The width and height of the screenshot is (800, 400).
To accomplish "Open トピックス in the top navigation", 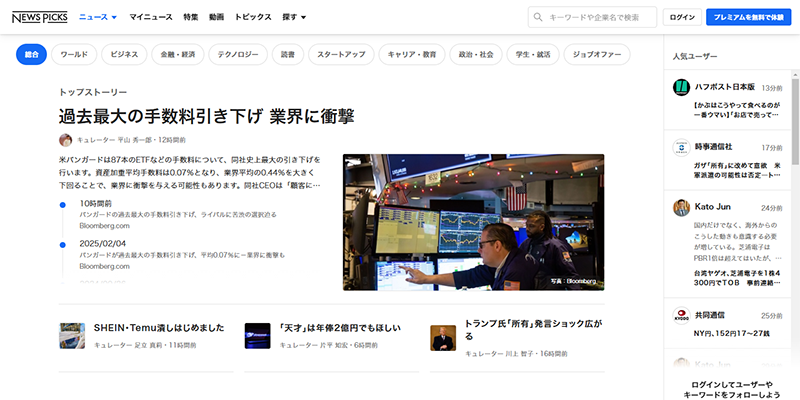I will (252, 17).
